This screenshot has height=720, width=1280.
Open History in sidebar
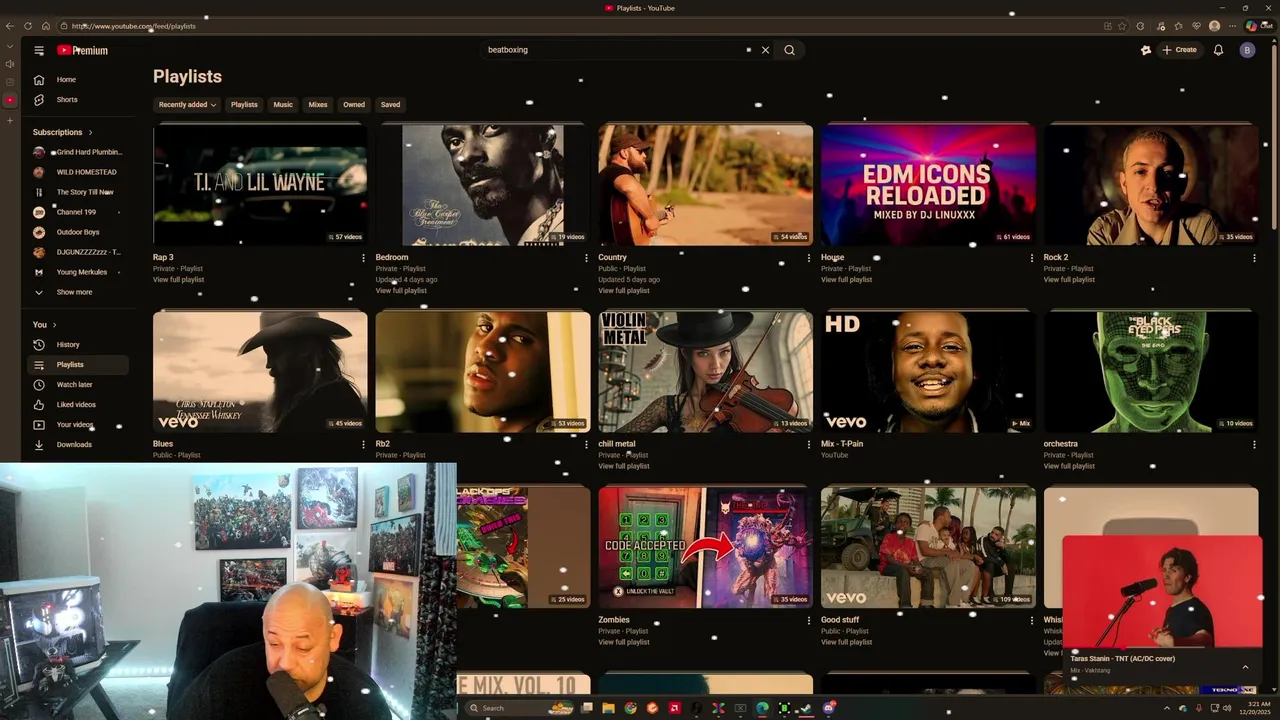pyautogui.click(x=78, y=344)
